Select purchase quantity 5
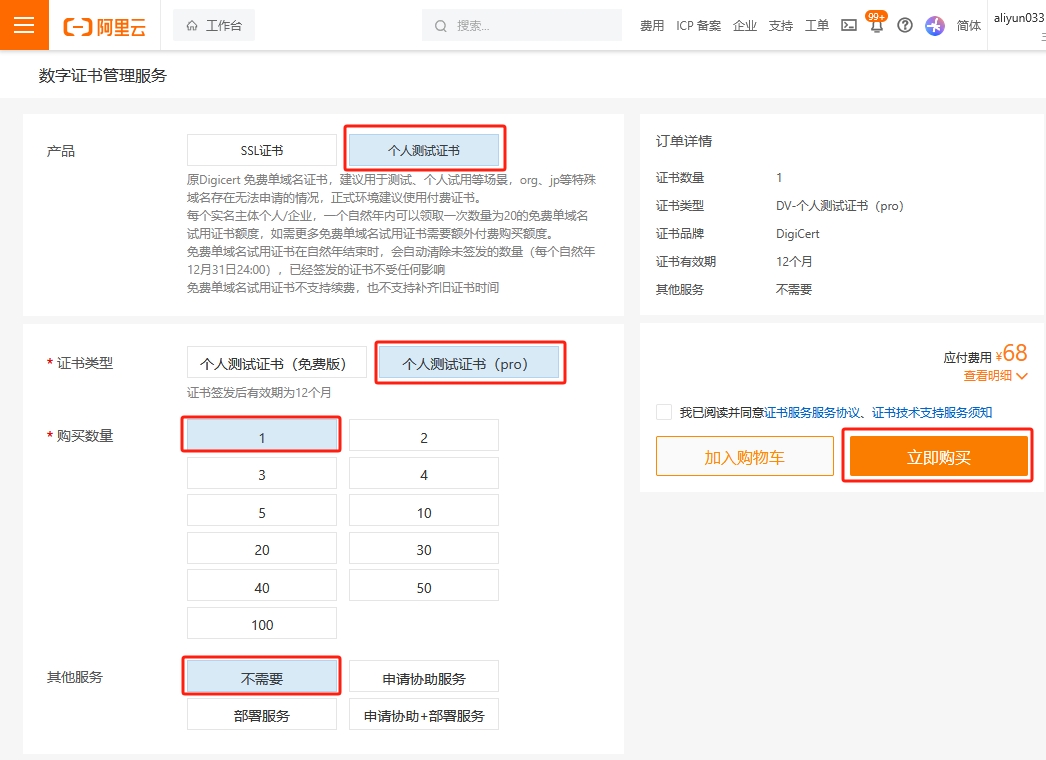The image size is (1046, 760). (x=262, y=512)
